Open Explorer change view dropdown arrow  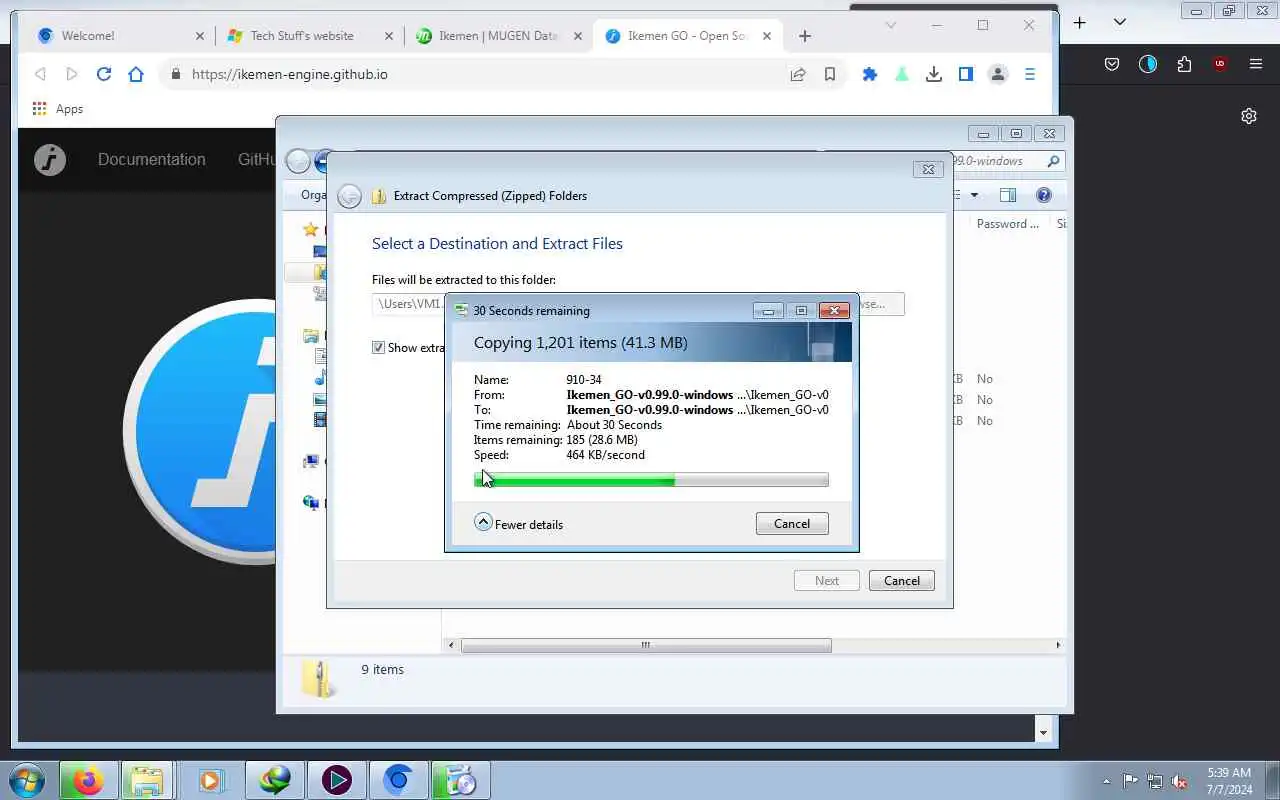point(975,196)
